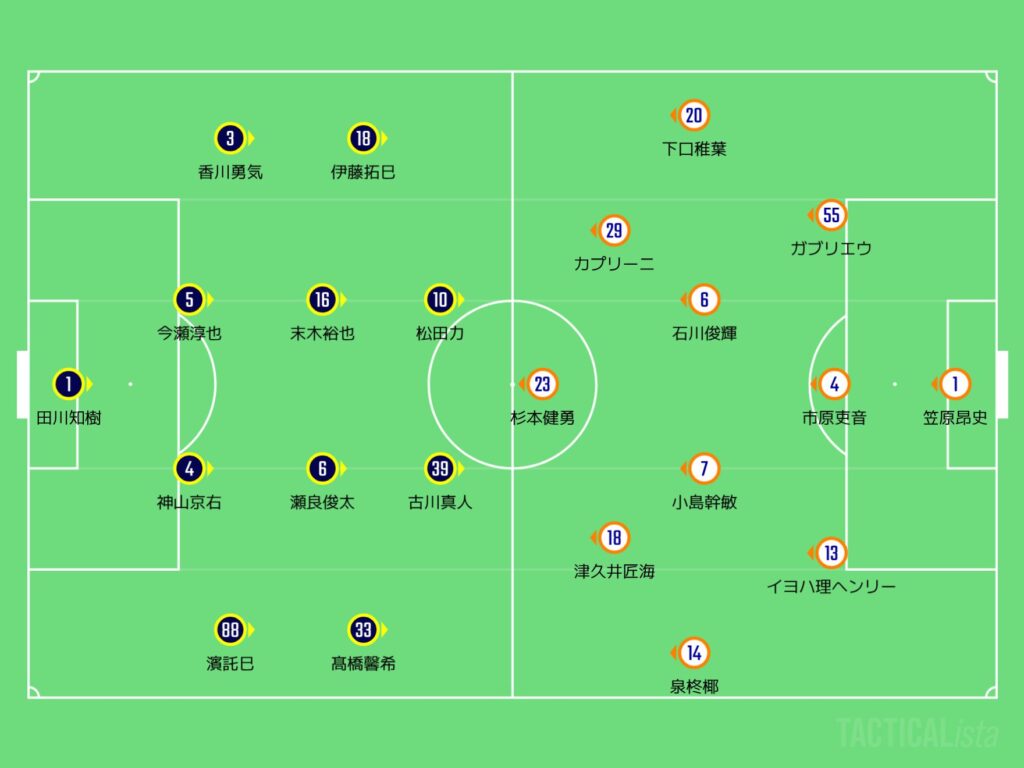This screenshot has width=1024, height=768.
Task: Click navy player marker number 16
Action: coord(320,299)
